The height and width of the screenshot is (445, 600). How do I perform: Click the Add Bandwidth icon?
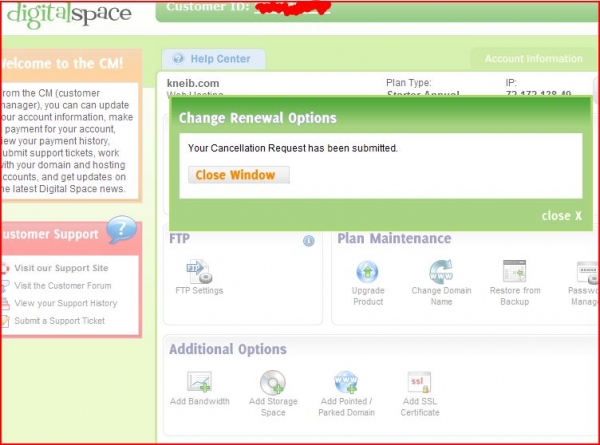click(199, 381)
